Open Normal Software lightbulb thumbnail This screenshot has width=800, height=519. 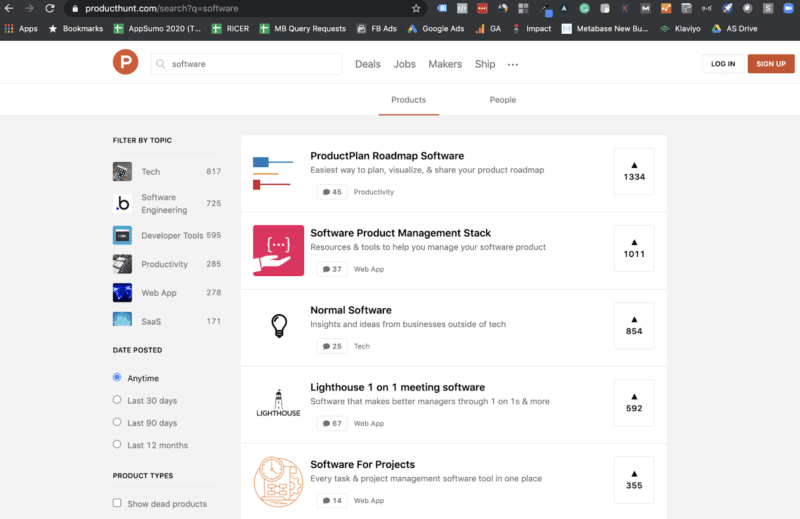[x=279, y=326]
